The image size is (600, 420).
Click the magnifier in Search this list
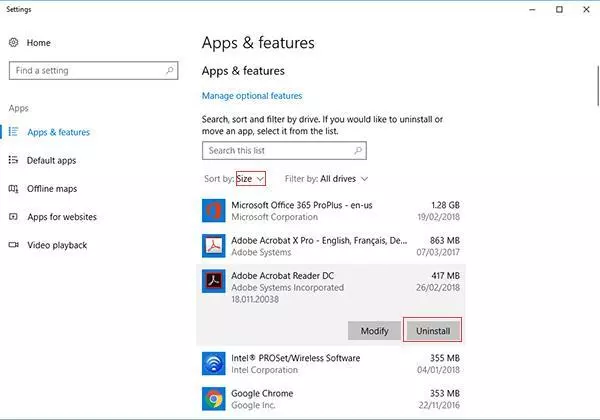tap(358, 150)
